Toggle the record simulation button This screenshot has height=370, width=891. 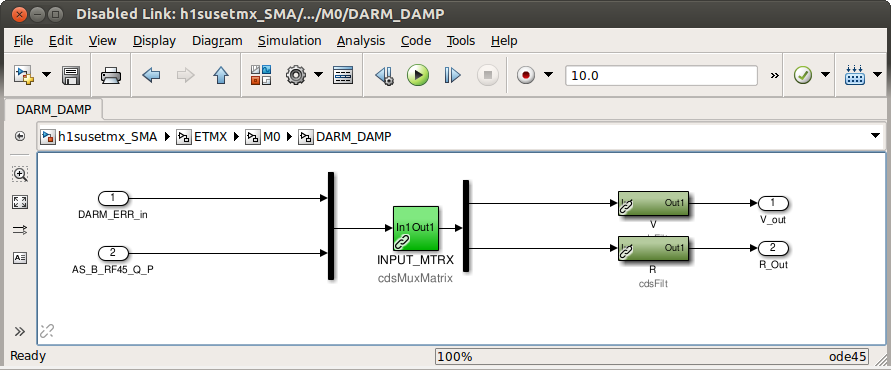point(526,75)
